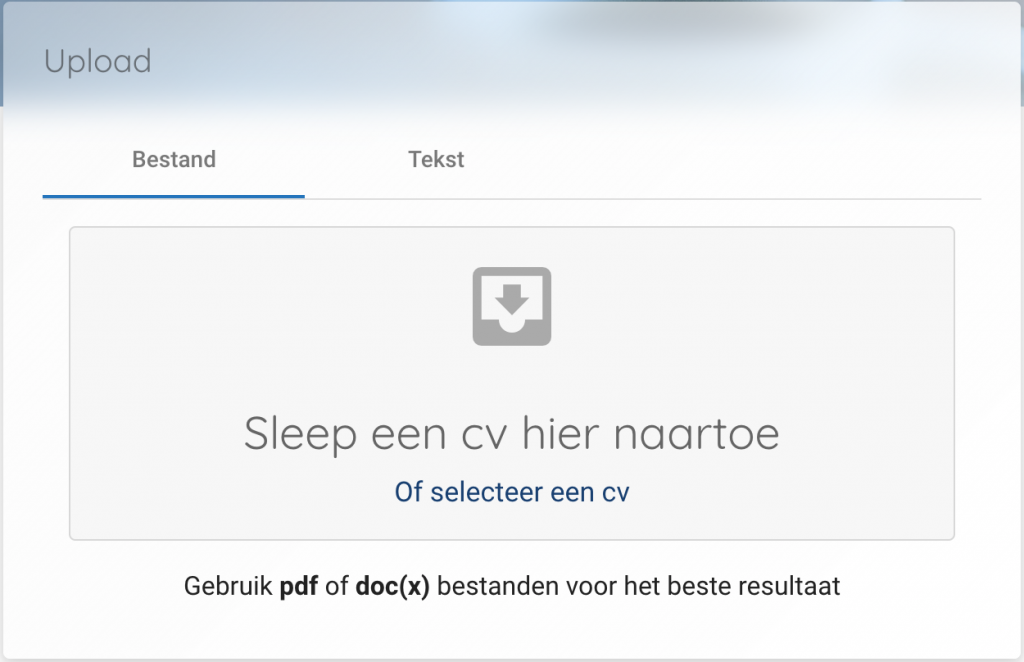Select the Bestand tab
This screenshot has width=1024, height=662.
tap(174, 159)
